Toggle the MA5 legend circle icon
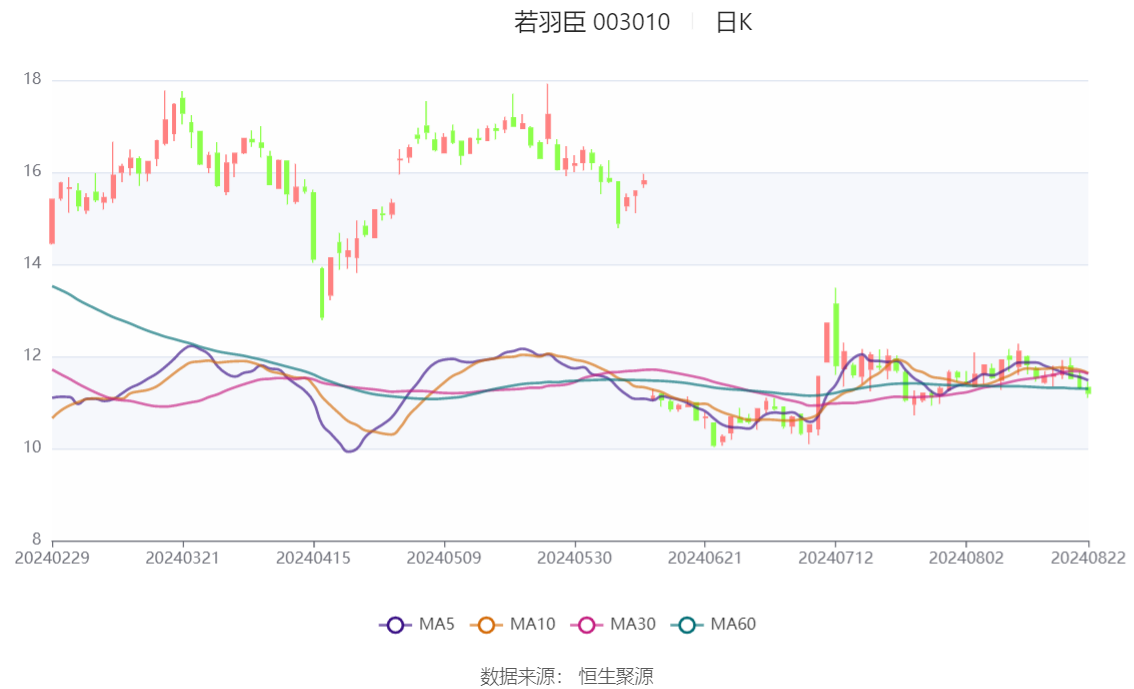1134x689 pixels. [395, 625]
